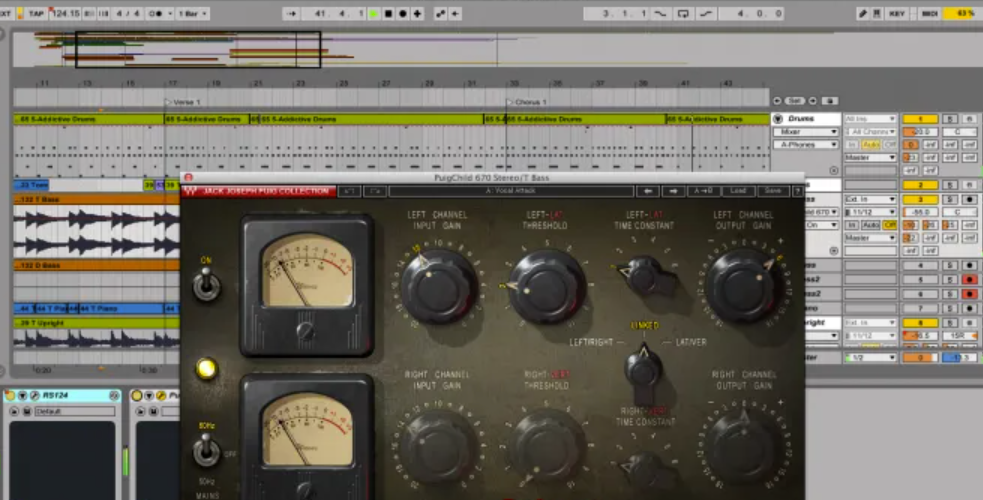The height and width of the screenshot is (500, 983).
Task: Click the next locator arrow icon
Action: [812, 101]
